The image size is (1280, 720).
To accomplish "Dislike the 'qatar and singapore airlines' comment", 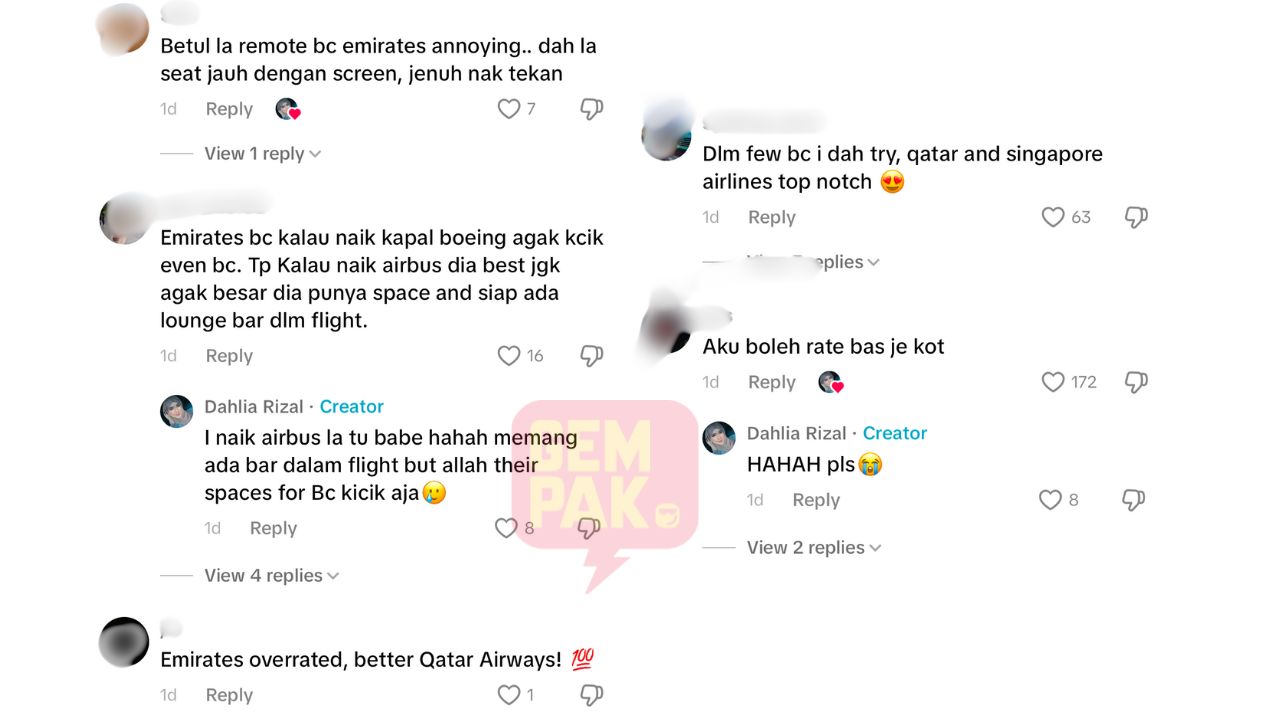I will pos(1136,217).
